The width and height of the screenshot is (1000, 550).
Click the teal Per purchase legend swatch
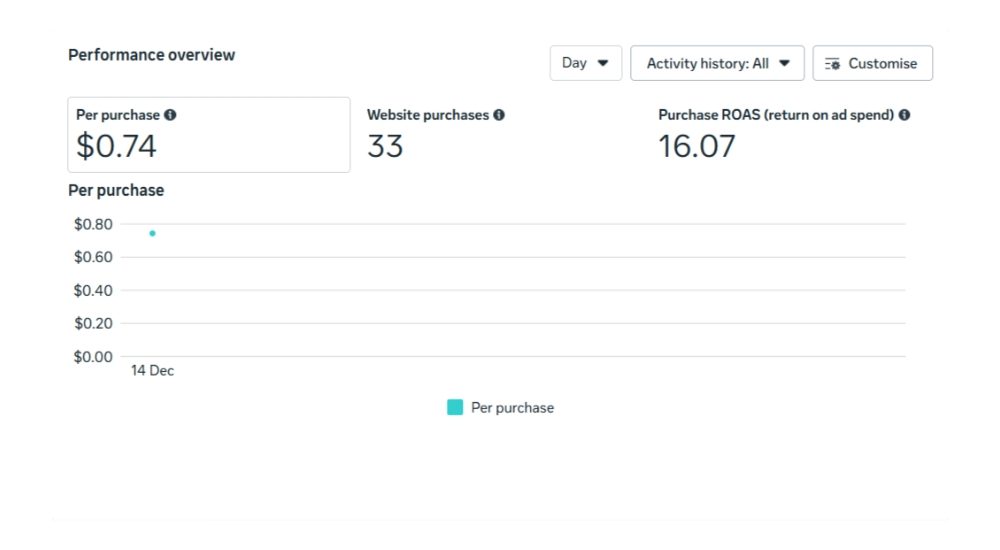tap(455, 407)
